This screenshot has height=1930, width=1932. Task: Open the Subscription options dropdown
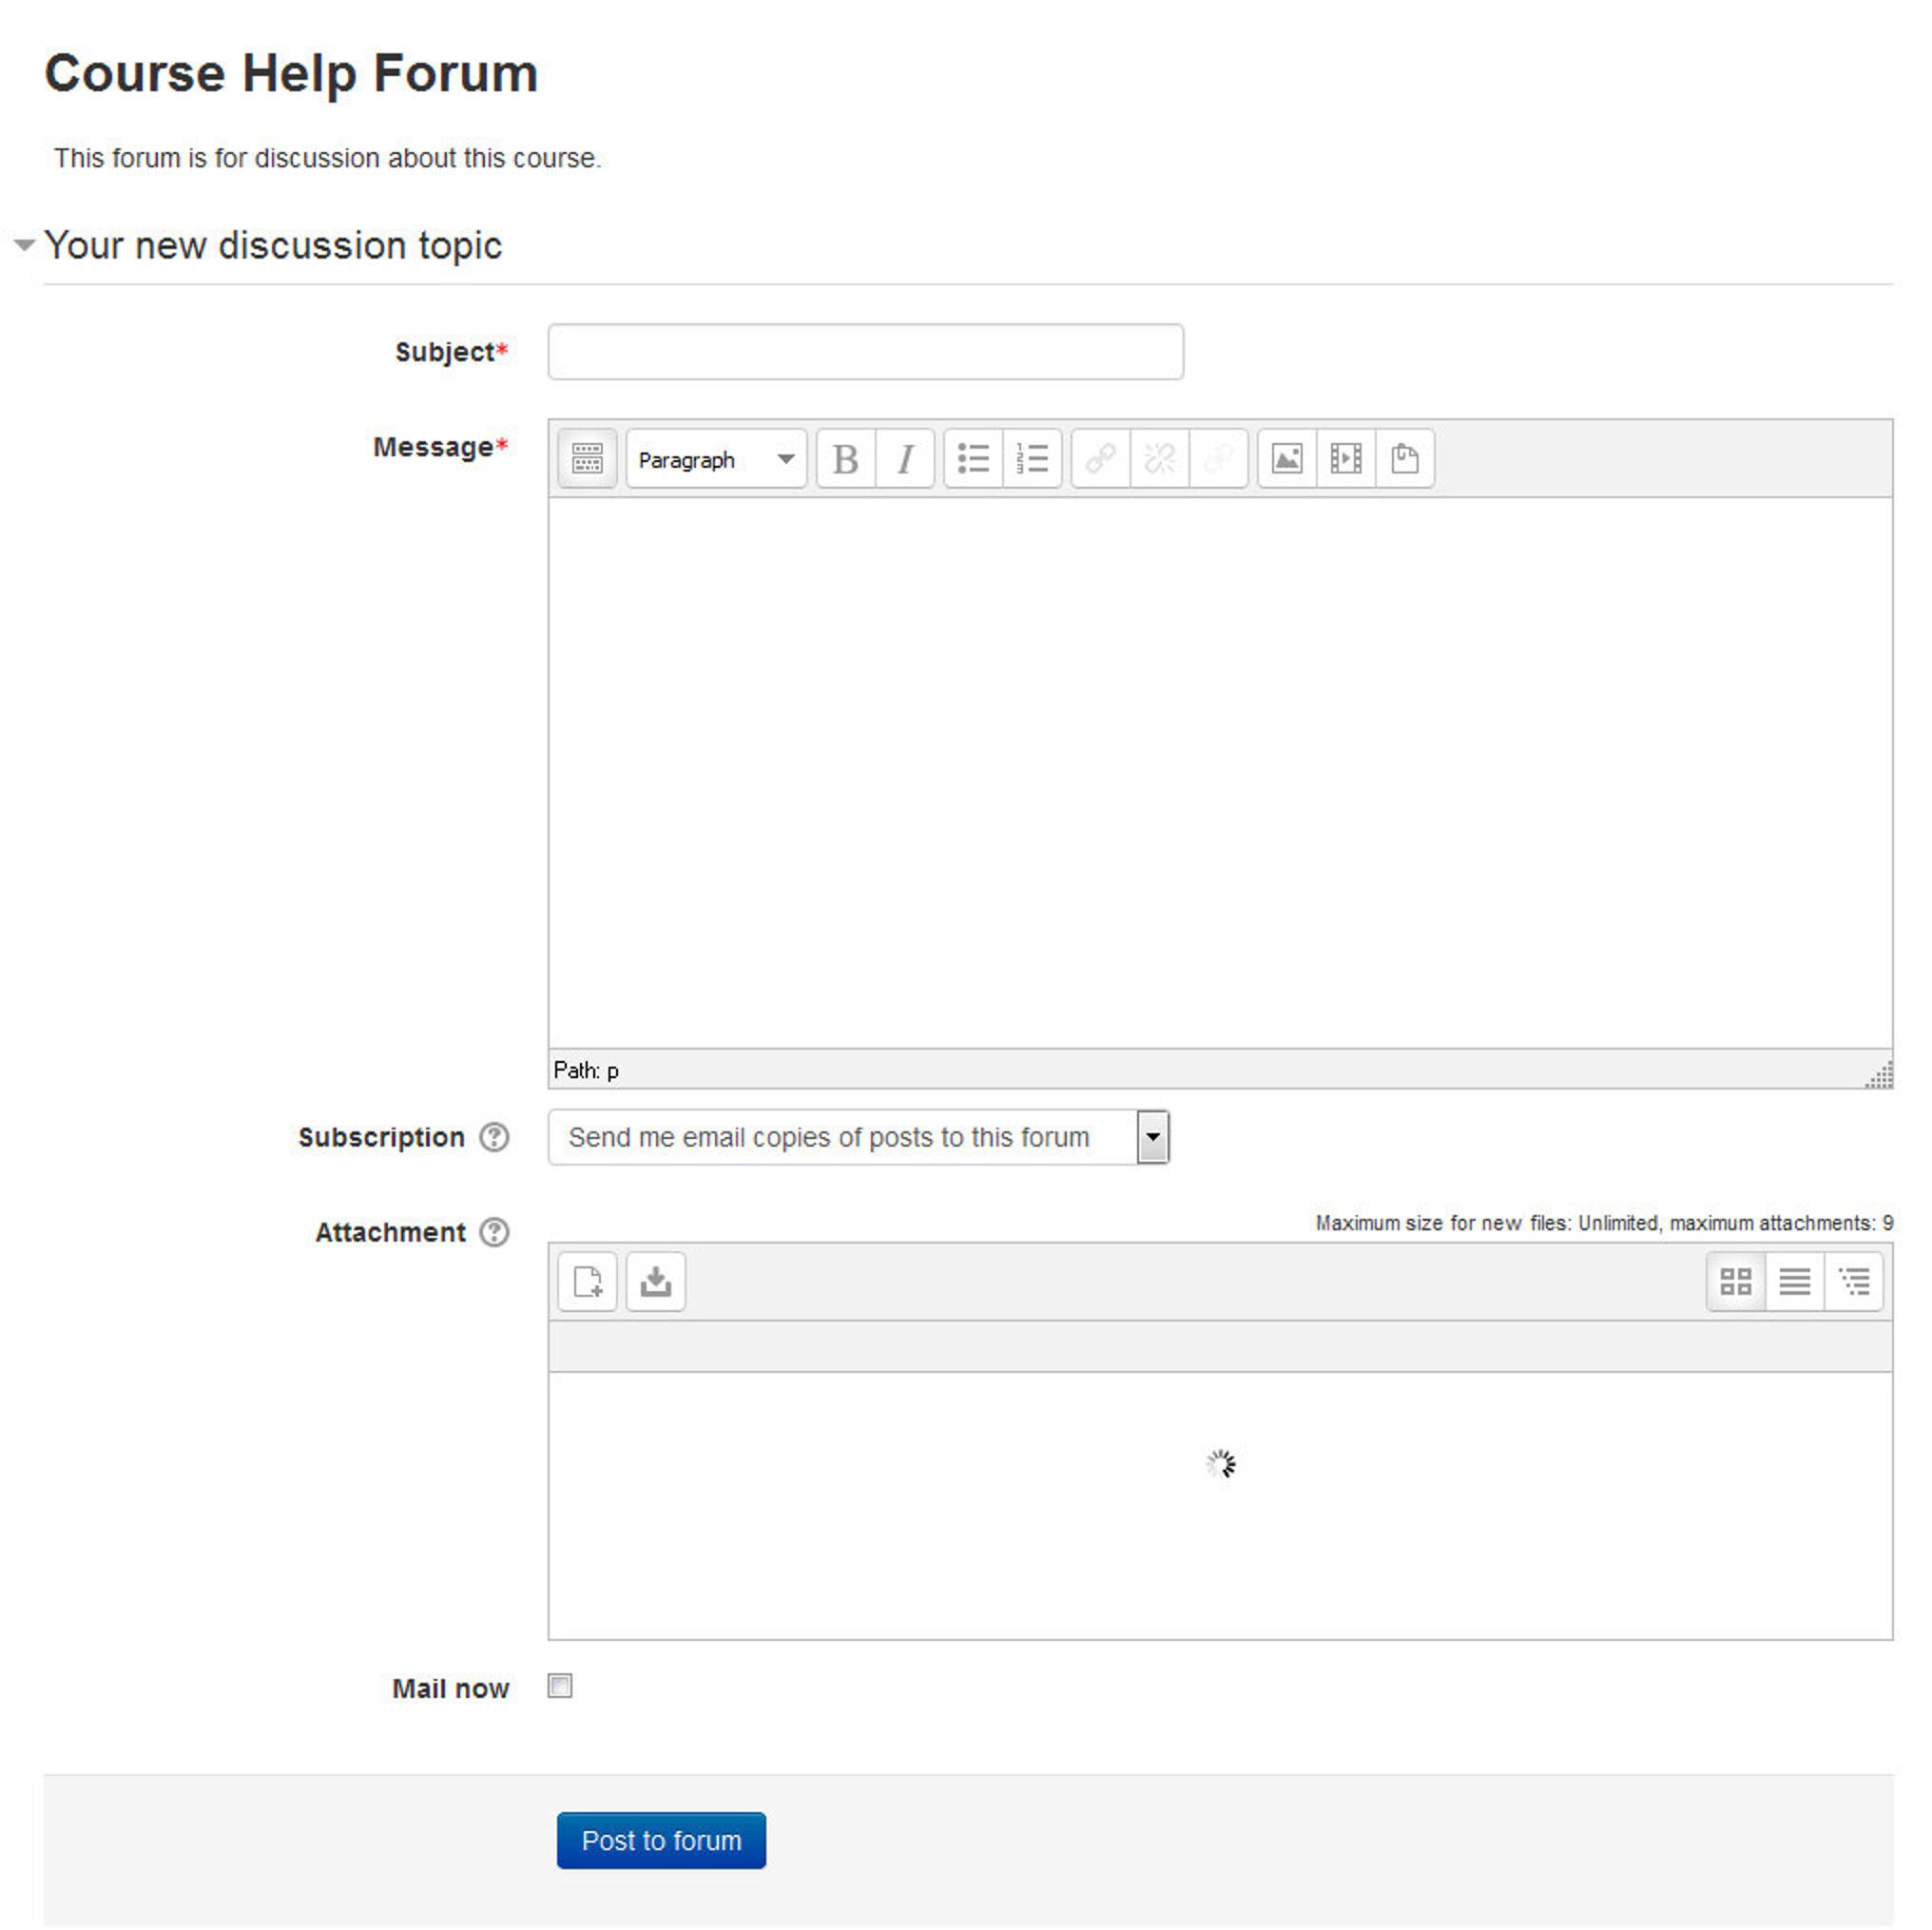(x=1151, y=1137)
